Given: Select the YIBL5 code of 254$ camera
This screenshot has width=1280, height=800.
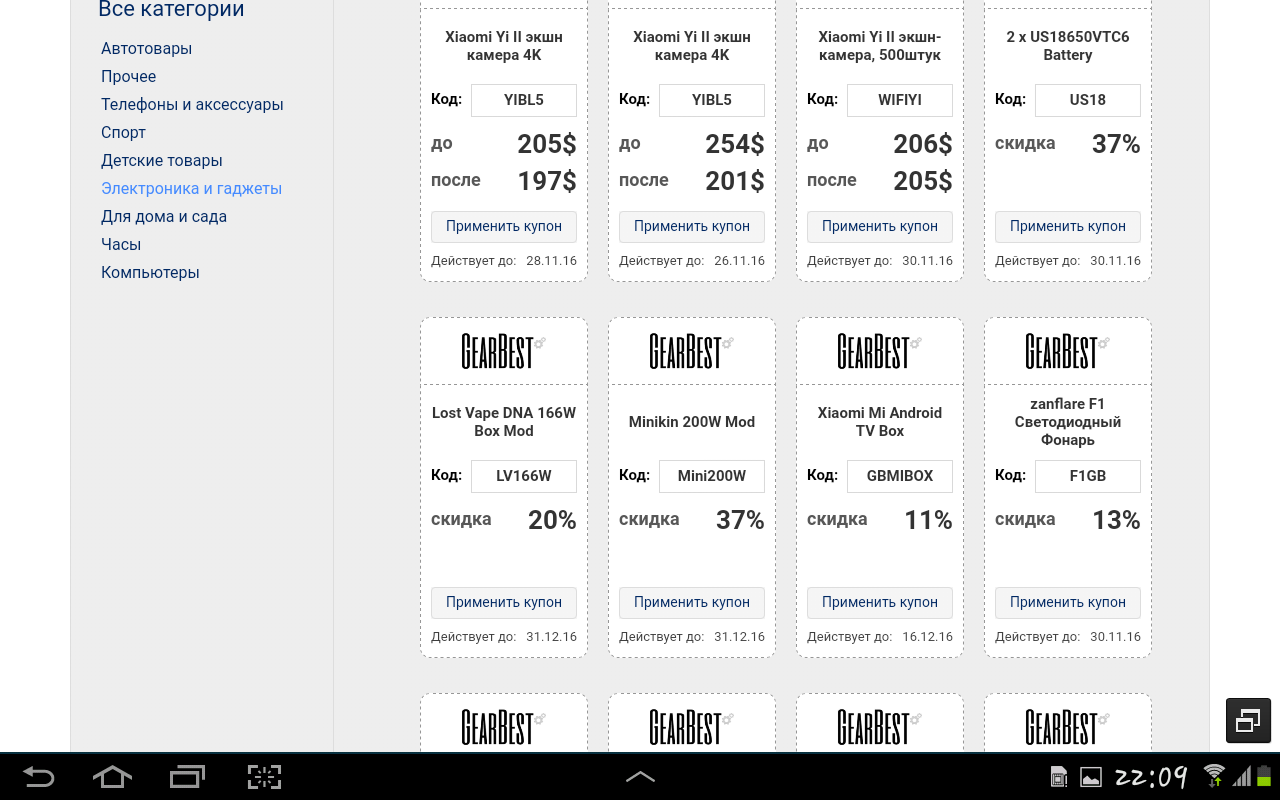Looking at the screenshot, I should pos(712,100).
